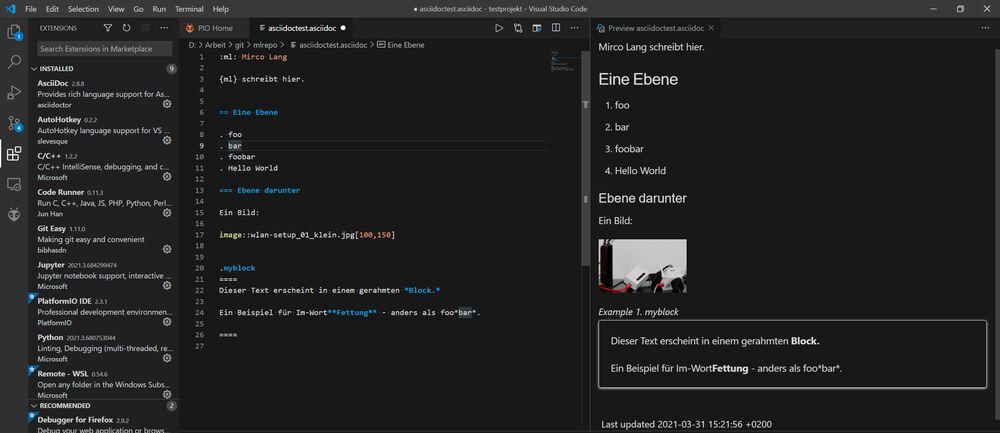Open the Search view in activity bar
This screenshot has height=433, width=1000.
(14, 62)
